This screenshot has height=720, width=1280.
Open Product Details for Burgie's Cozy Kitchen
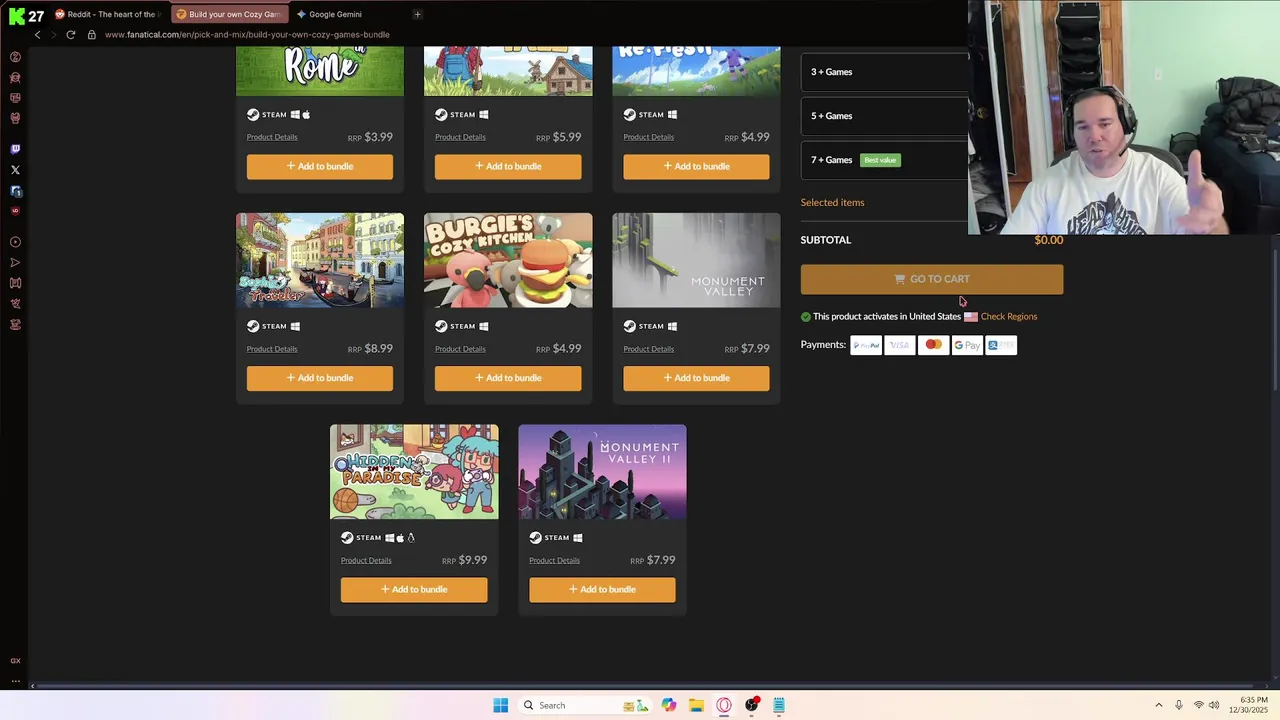point(460,349)
